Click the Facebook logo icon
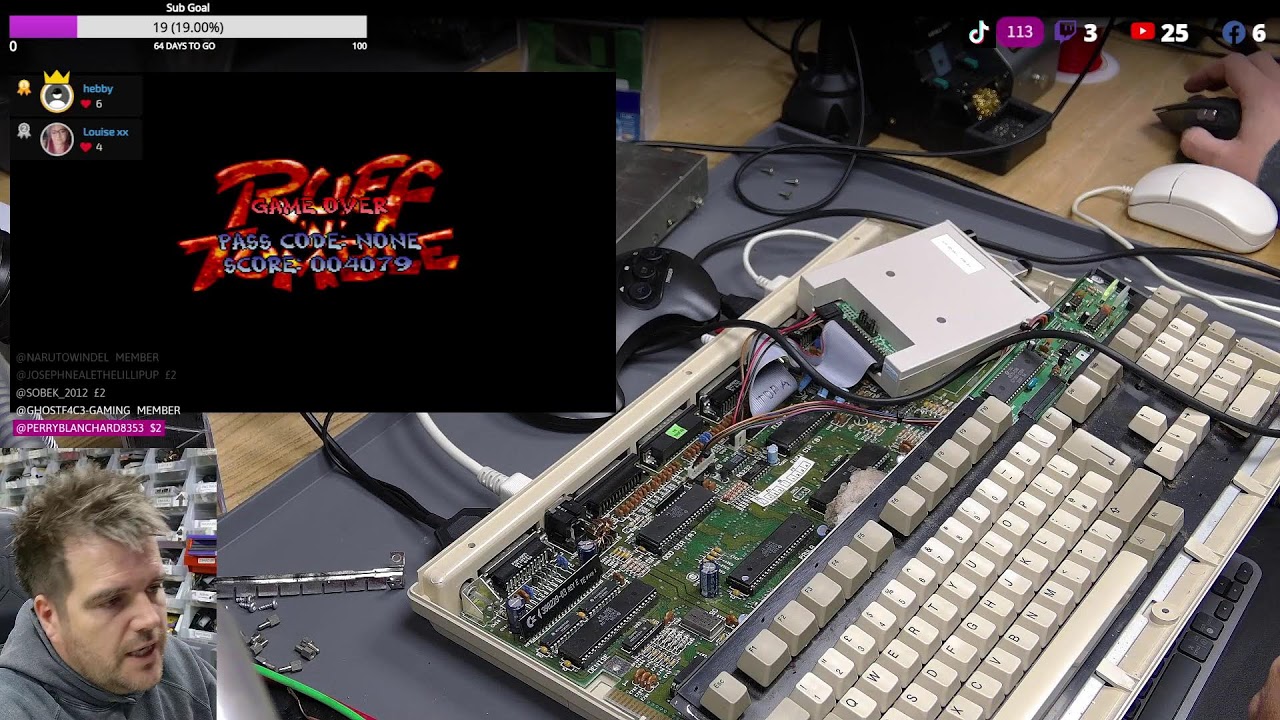The width and height of the screenshot is (1280, 720). click(x=1234, y=33)
